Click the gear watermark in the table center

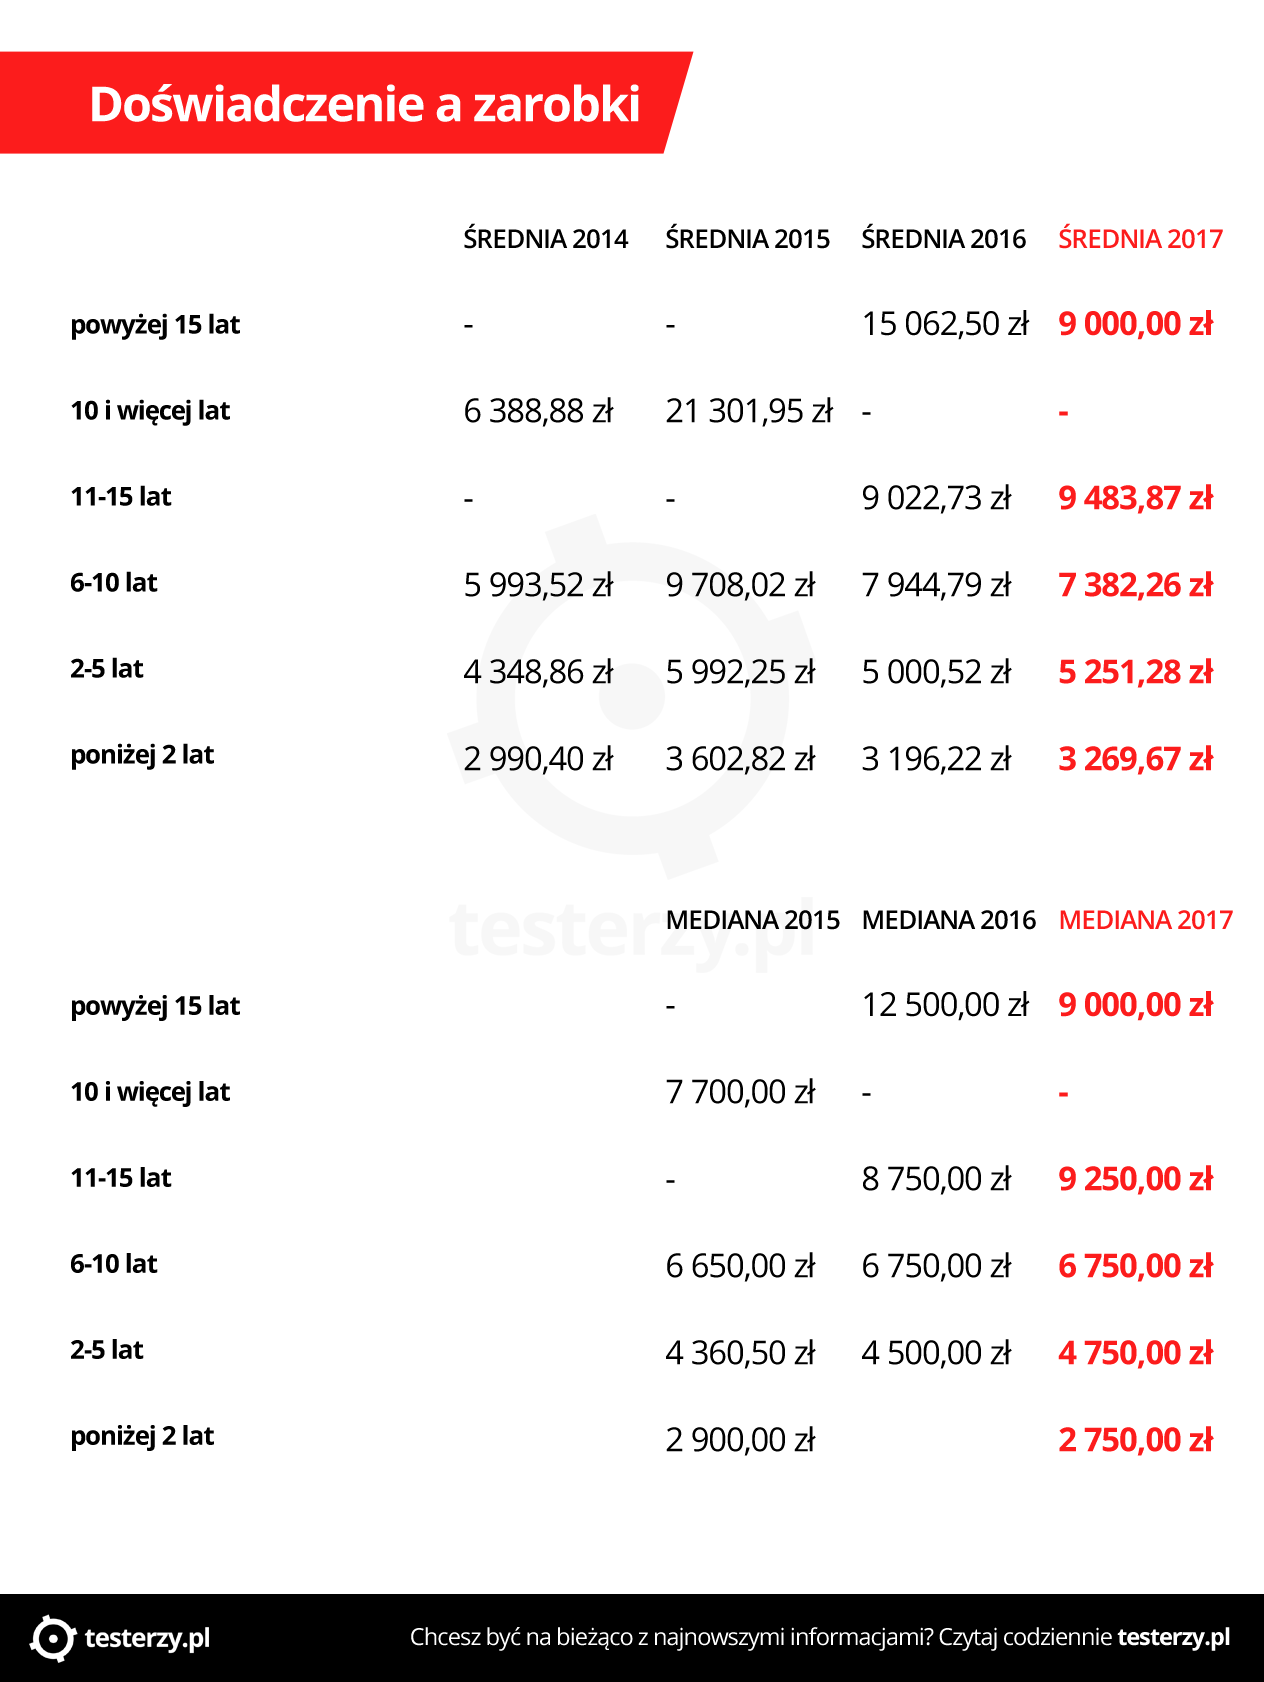tap(632, 697)
